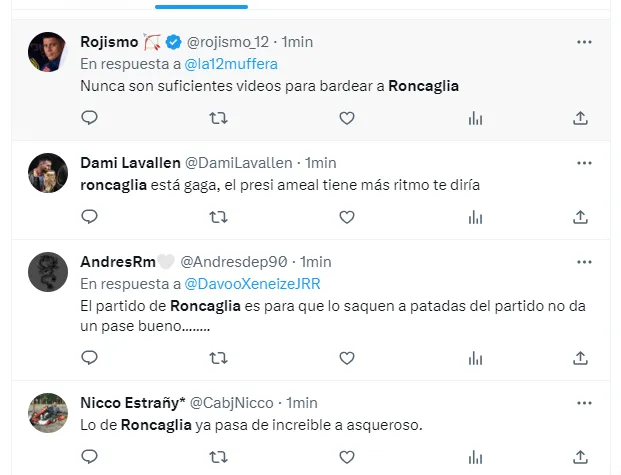This screenshot has width=621, height=475.
Task: Open Dami Lavallen's profile name
Action: click(x=131, y=162)
